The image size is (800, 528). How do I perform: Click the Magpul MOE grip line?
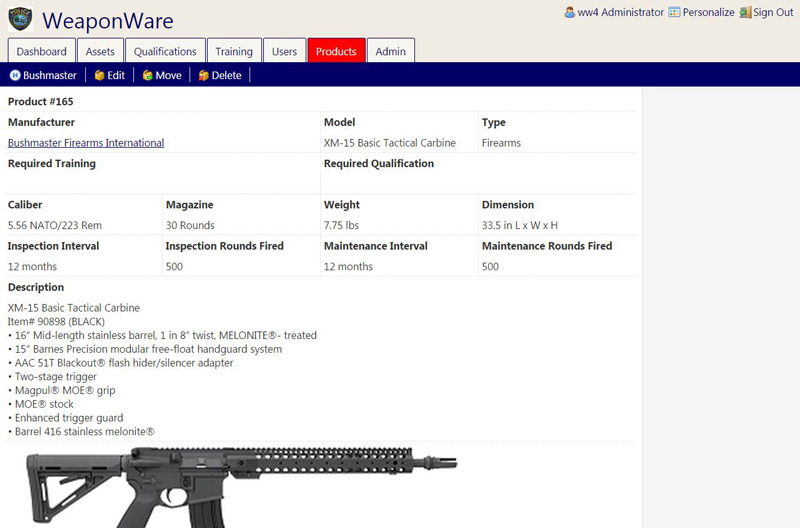coord(61,391)
